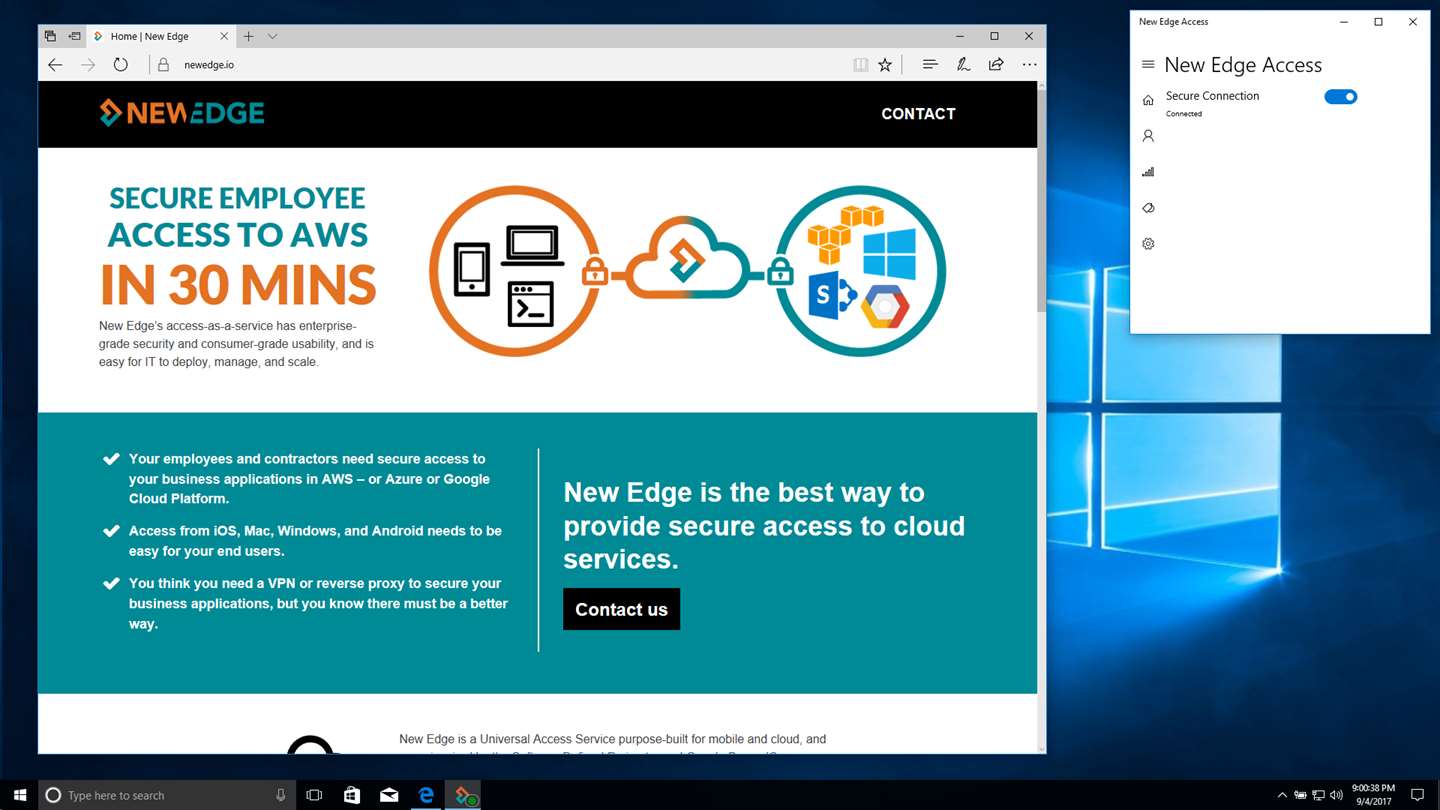Click the 'Contact us' button
The width and height of the screenshot is (1440, 810).
coord(621,609)
